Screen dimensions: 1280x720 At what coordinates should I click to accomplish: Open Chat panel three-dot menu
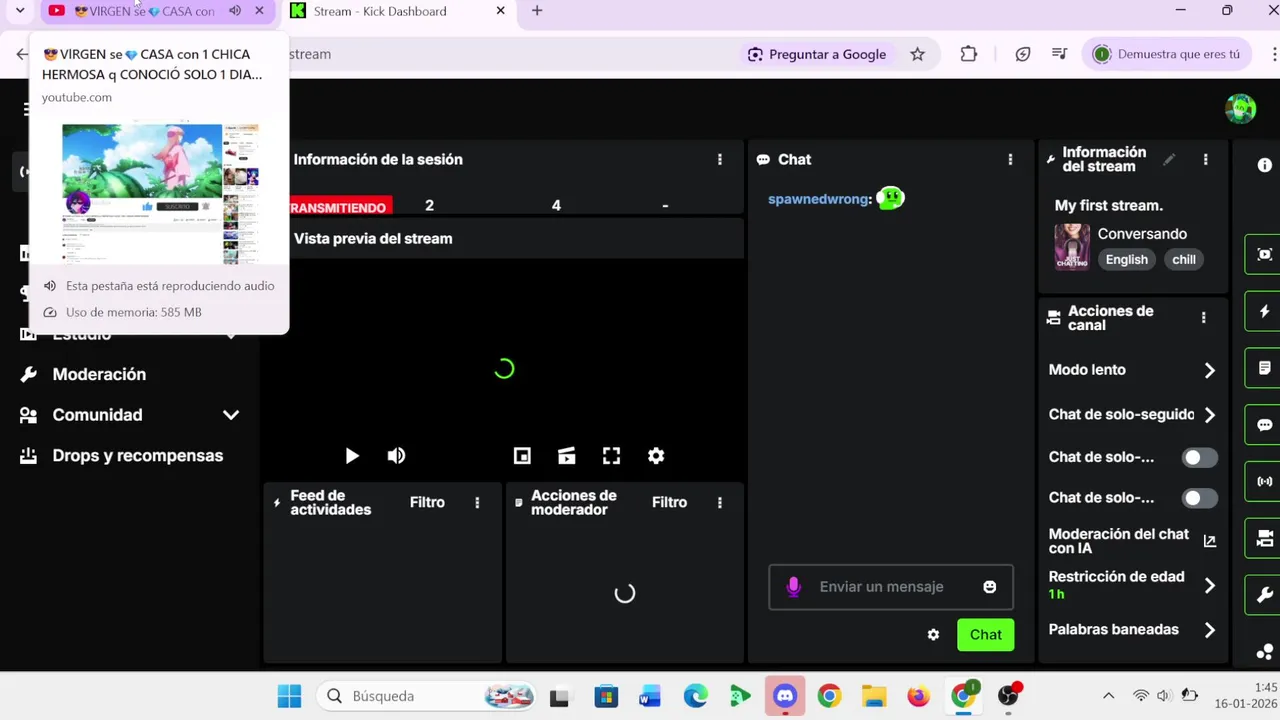(x=1010, y=159)
